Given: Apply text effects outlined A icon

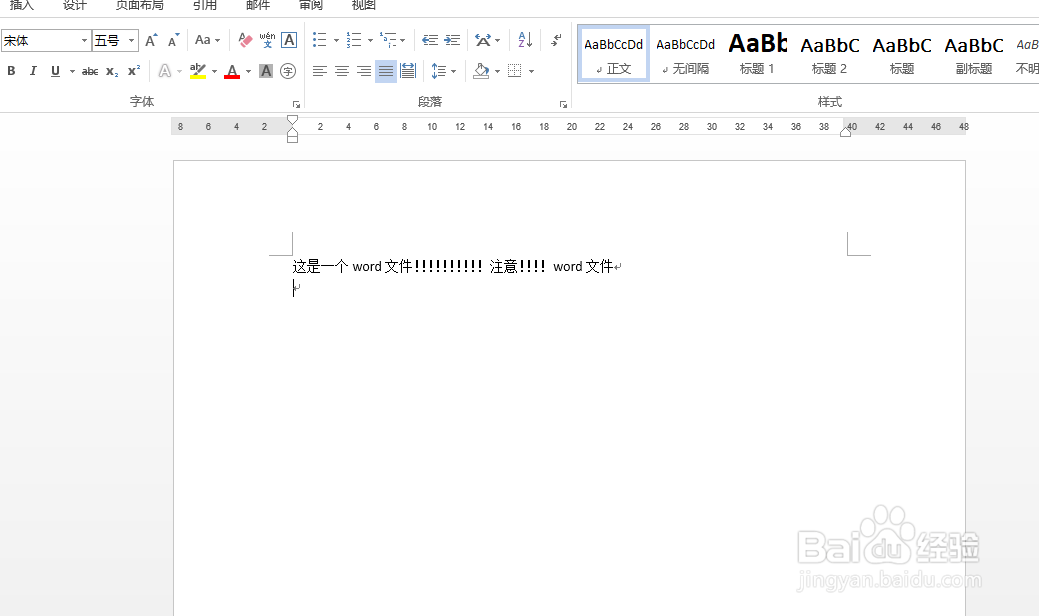Looking at the screenshot, I should click(x=164, y=71).
